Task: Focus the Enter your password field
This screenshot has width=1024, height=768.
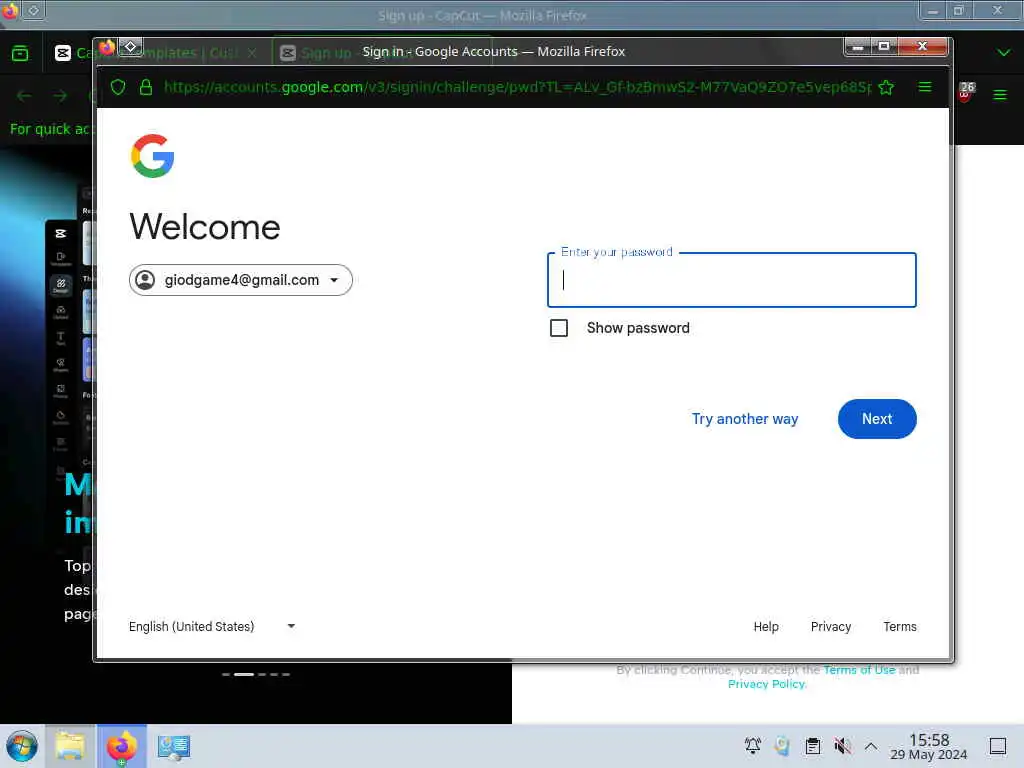Action: click(731, 280)
